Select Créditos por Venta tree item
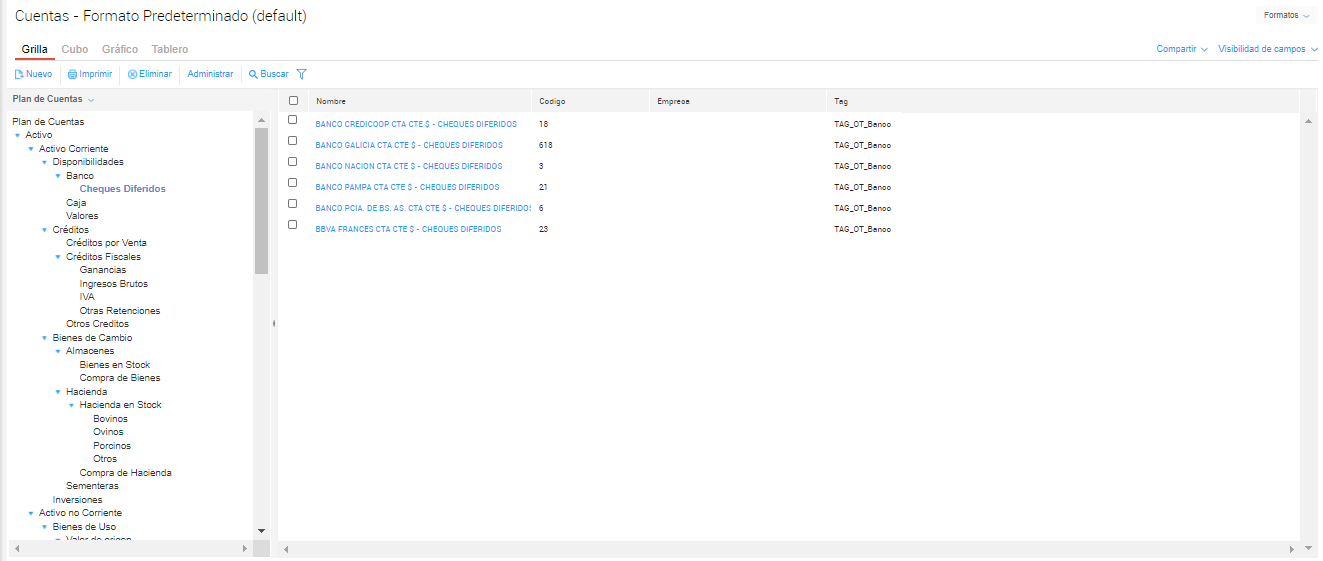Viewport: 1323px width, 561px height. [x=106, y=243]
